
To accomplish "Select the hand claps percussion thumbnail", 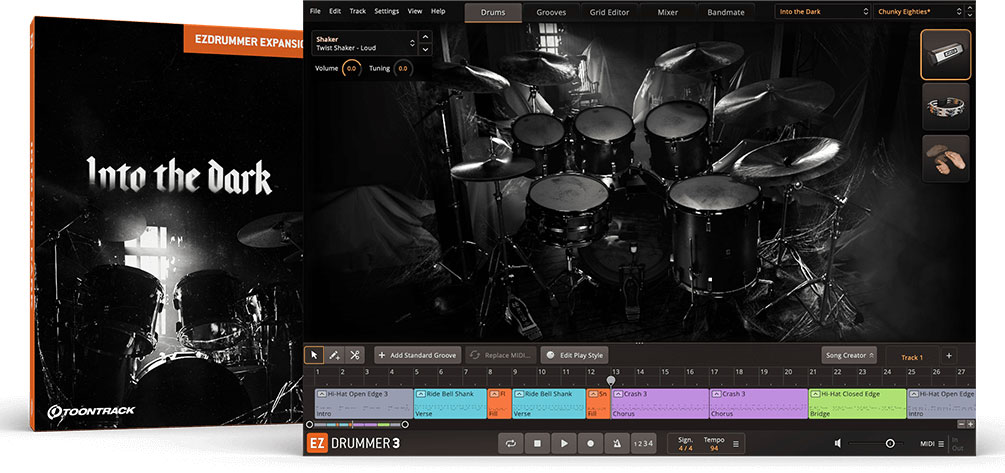I will point(945,158).
